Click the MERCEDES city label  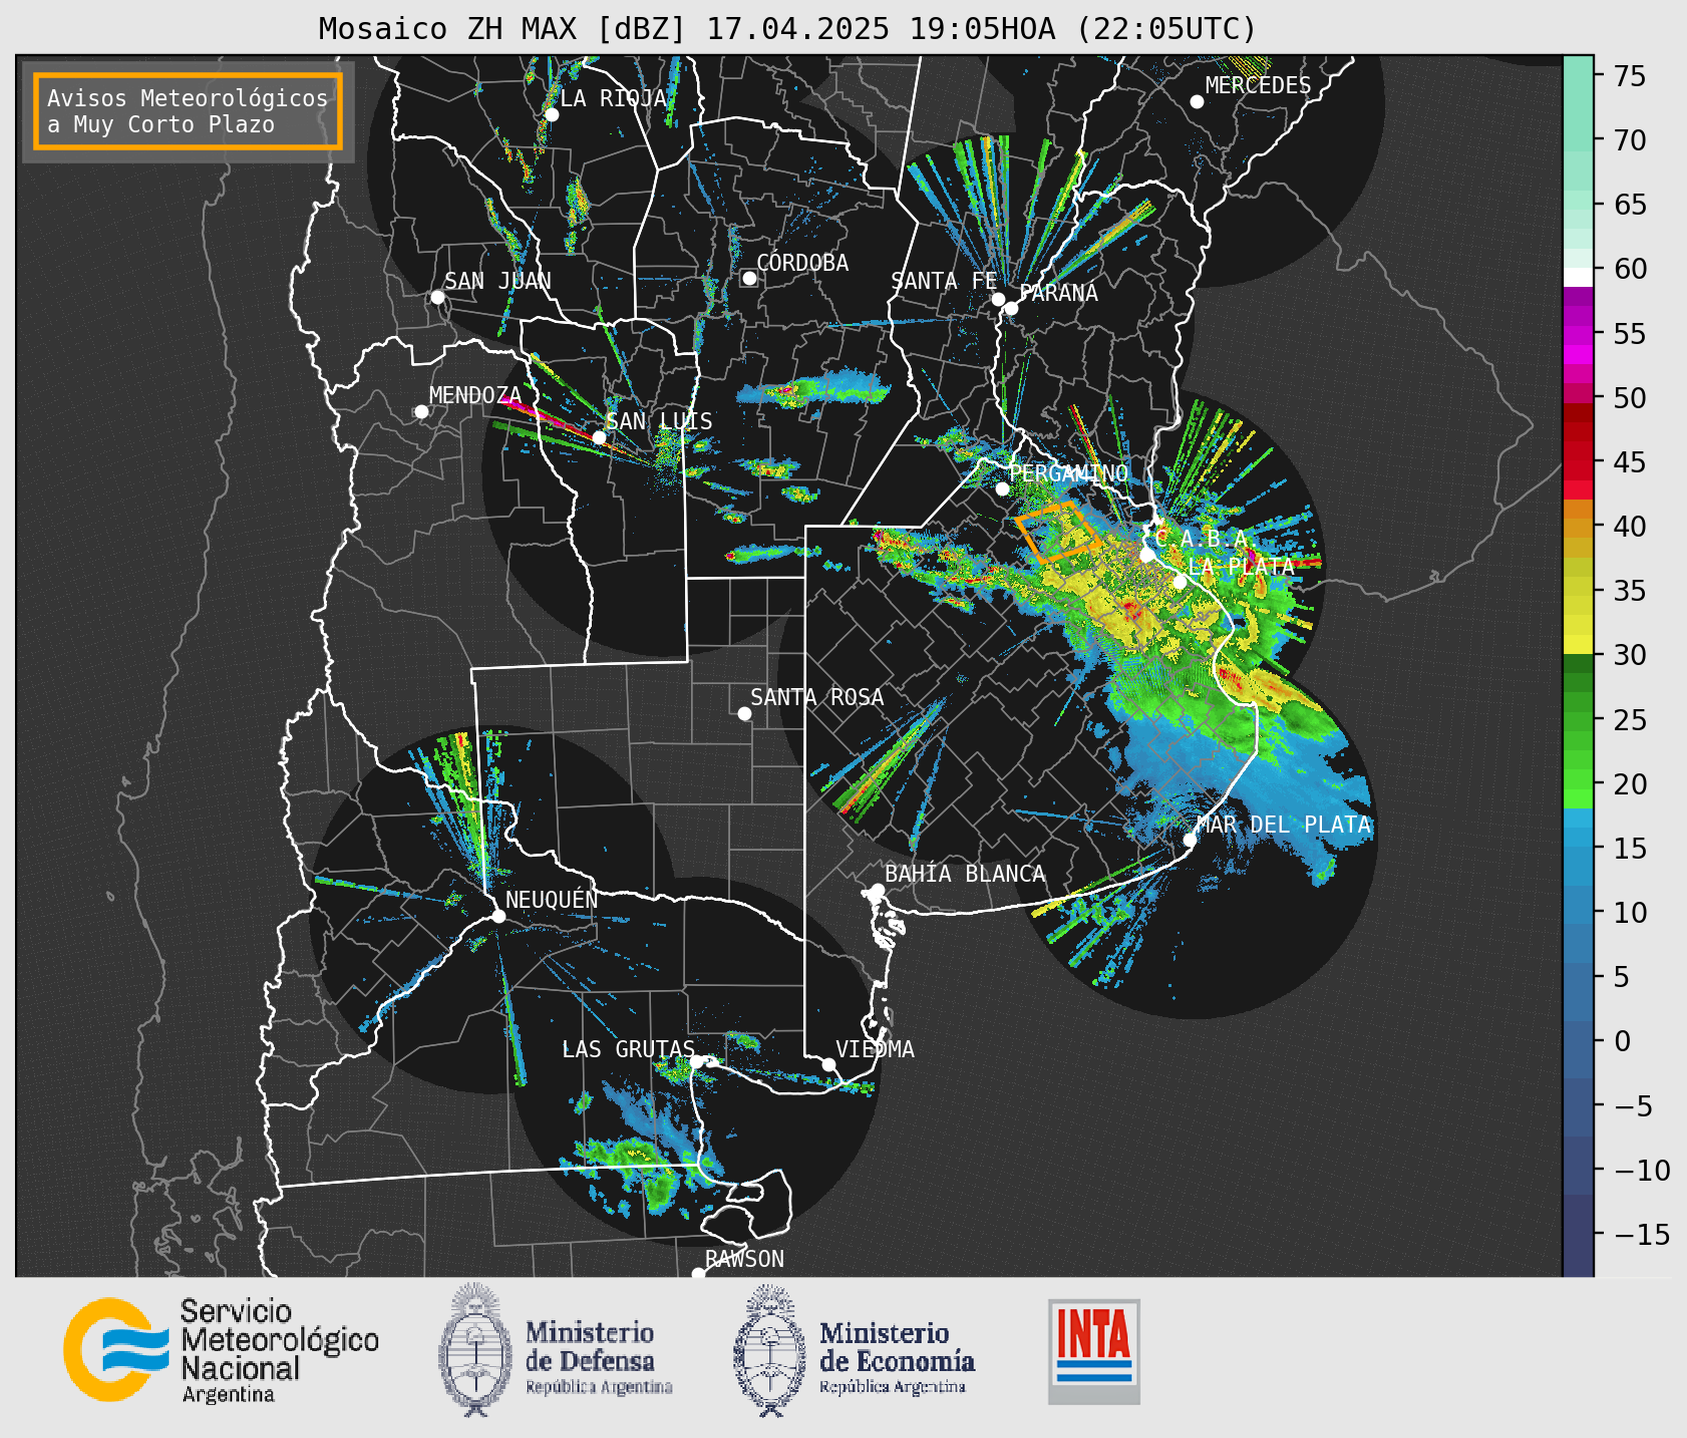click(x=1258, y=86)
